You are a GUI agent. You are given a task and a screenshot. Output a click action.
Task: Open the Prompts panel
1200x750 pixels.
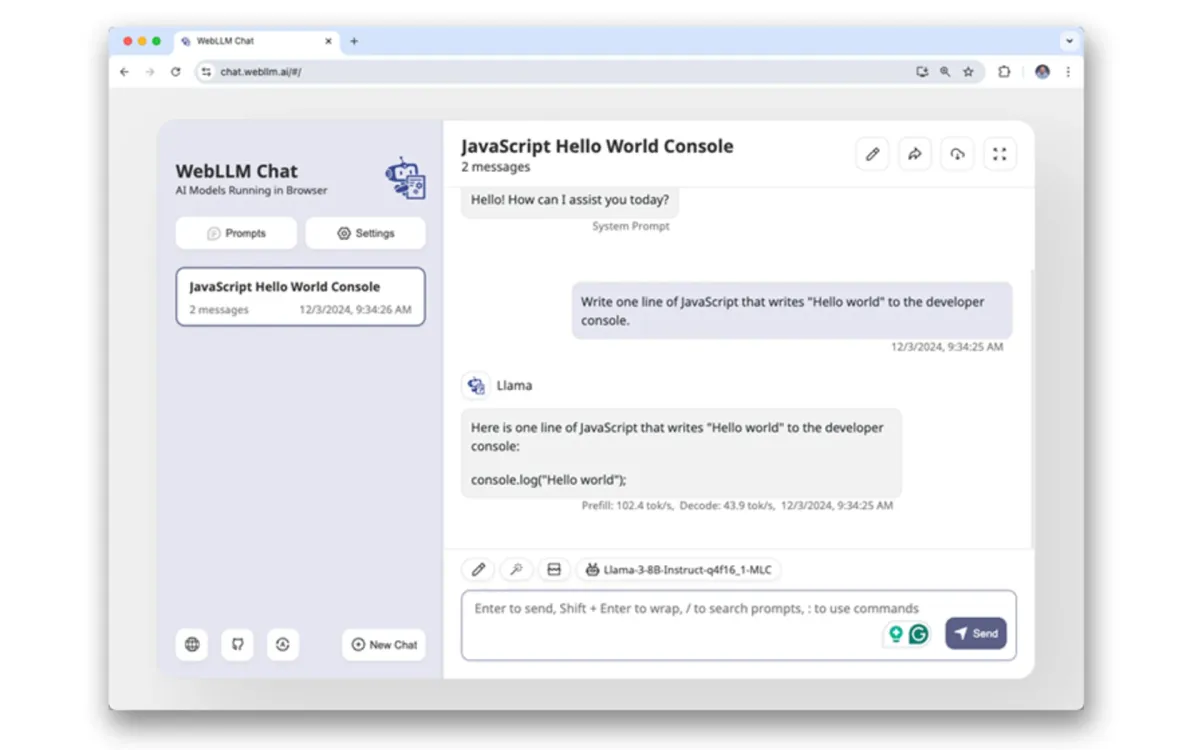coord(236,233)
